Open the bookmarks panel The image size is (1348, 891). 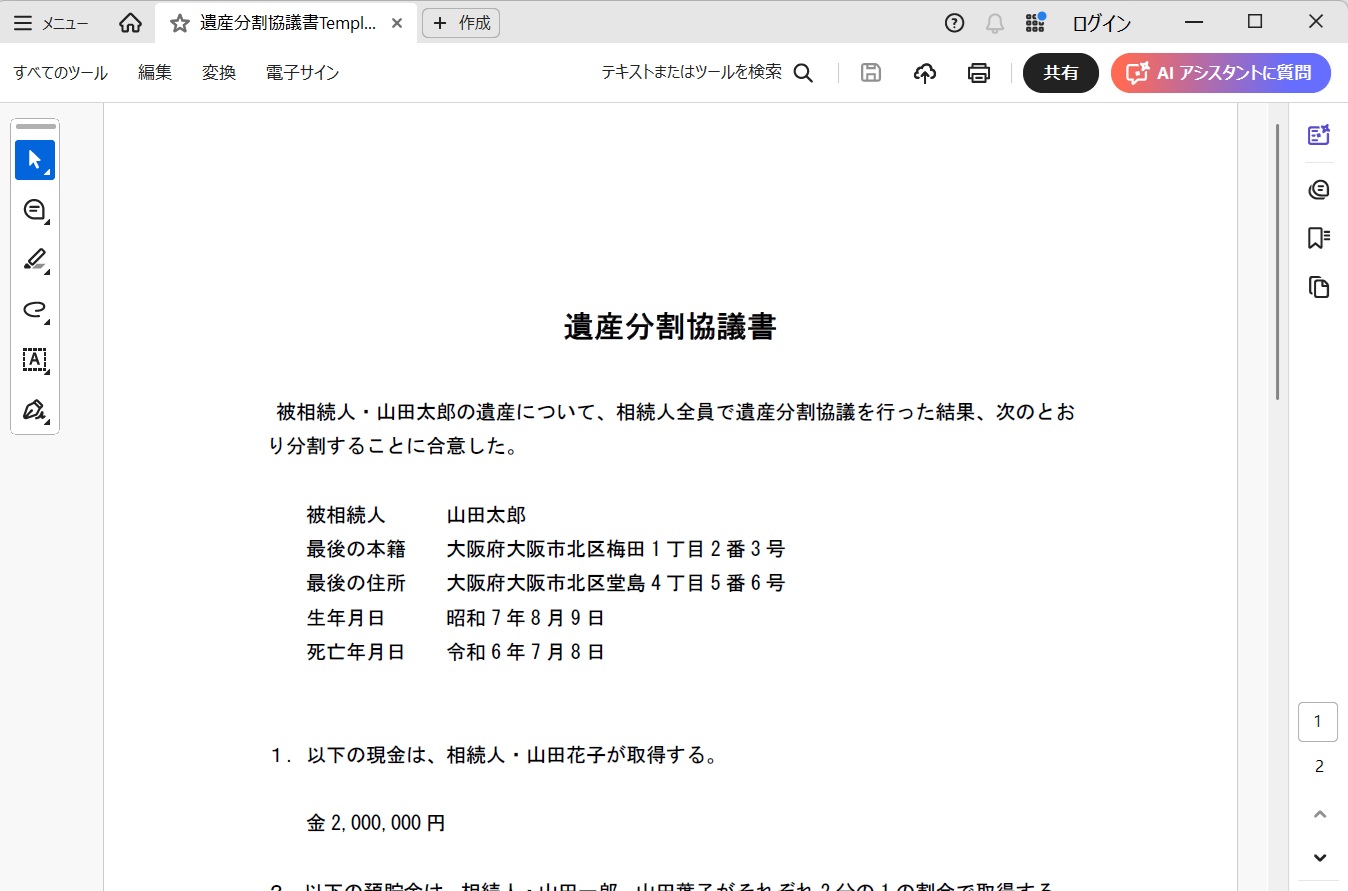pyautogui.click(x=1319, y=238)
